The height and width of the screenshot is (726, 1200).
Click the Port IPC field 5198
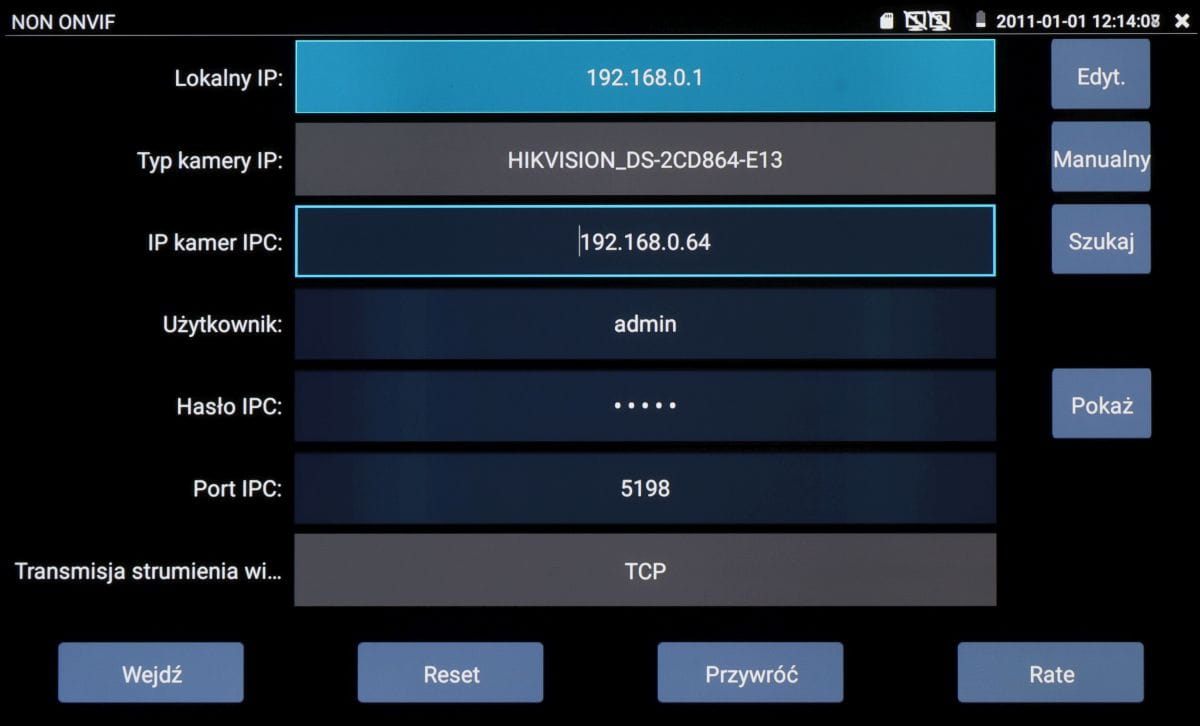[645, 488]
